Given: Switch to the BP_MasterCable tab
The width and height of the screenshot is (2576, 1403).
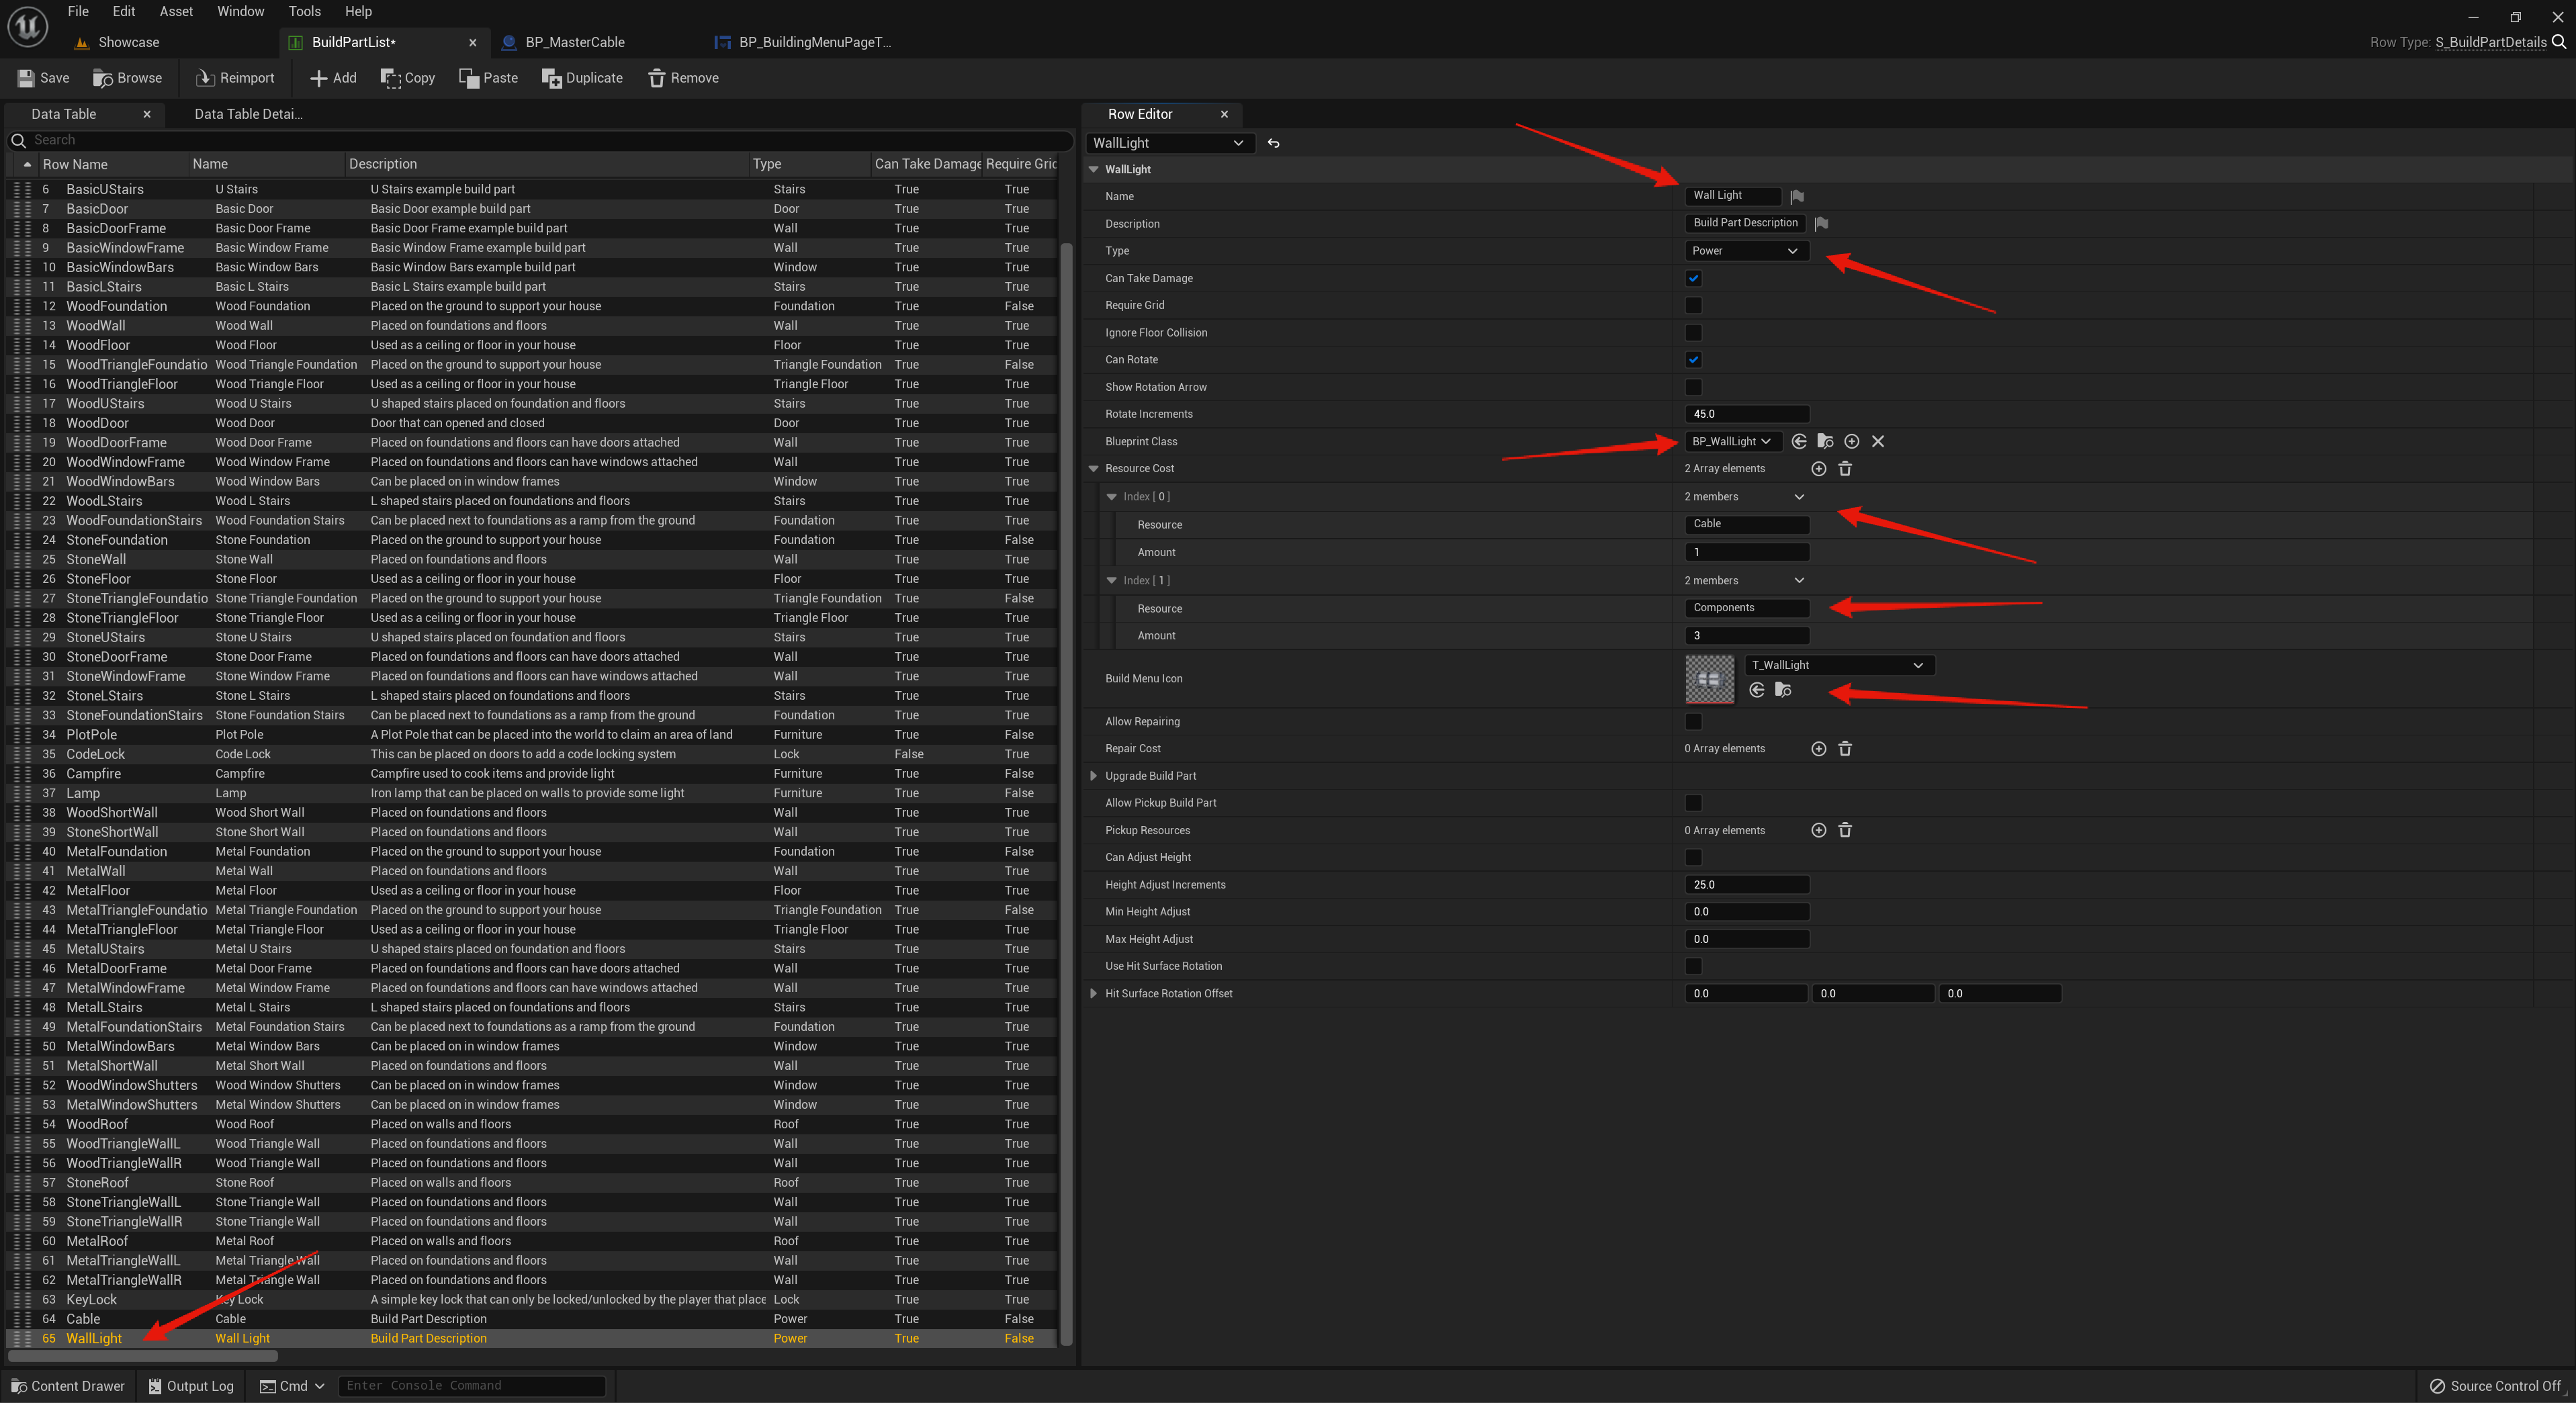Looking at the screenshot, I should (574, 42).
